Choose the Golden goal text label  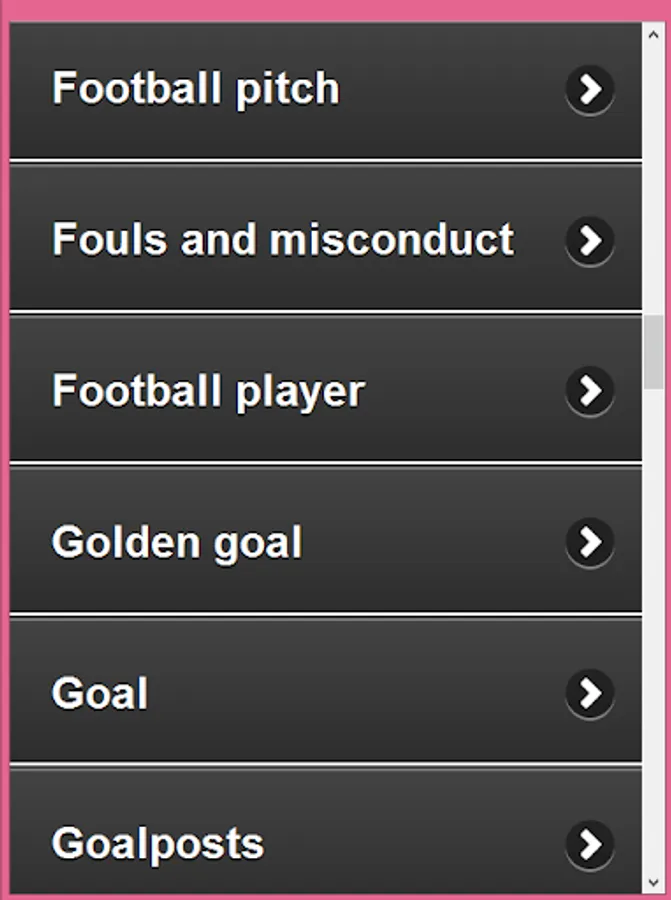point(177,543)
